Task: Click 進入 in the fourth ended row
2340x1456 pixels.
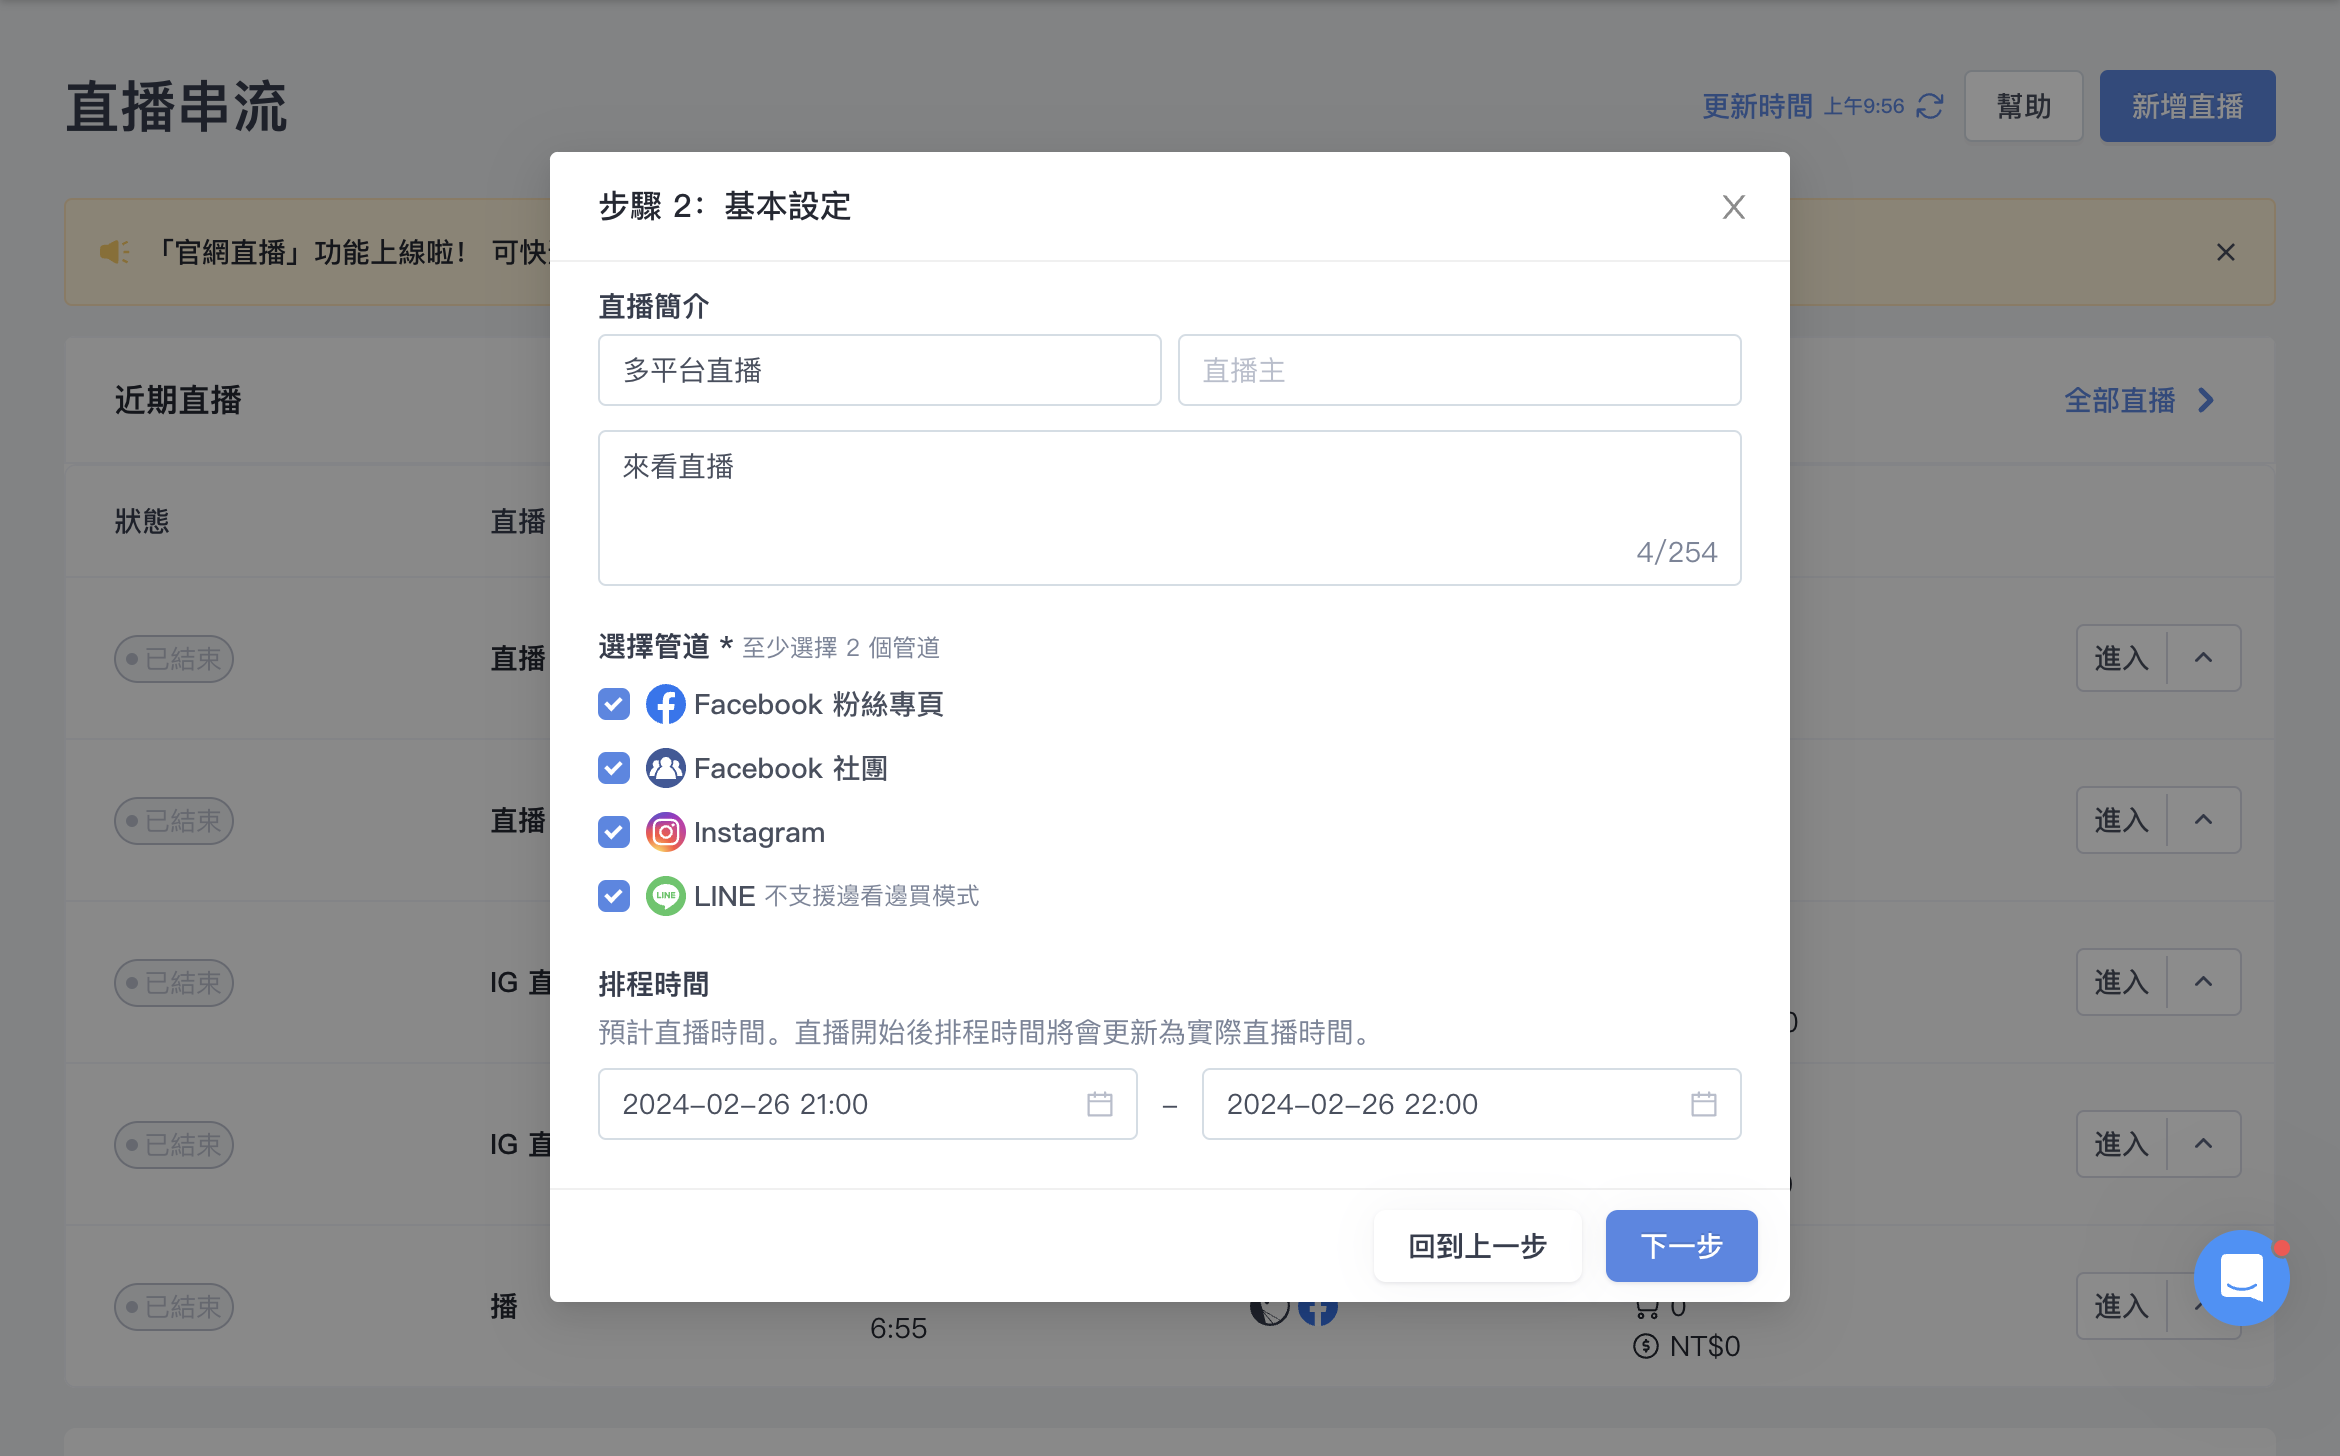Action: (2121, 1144)
